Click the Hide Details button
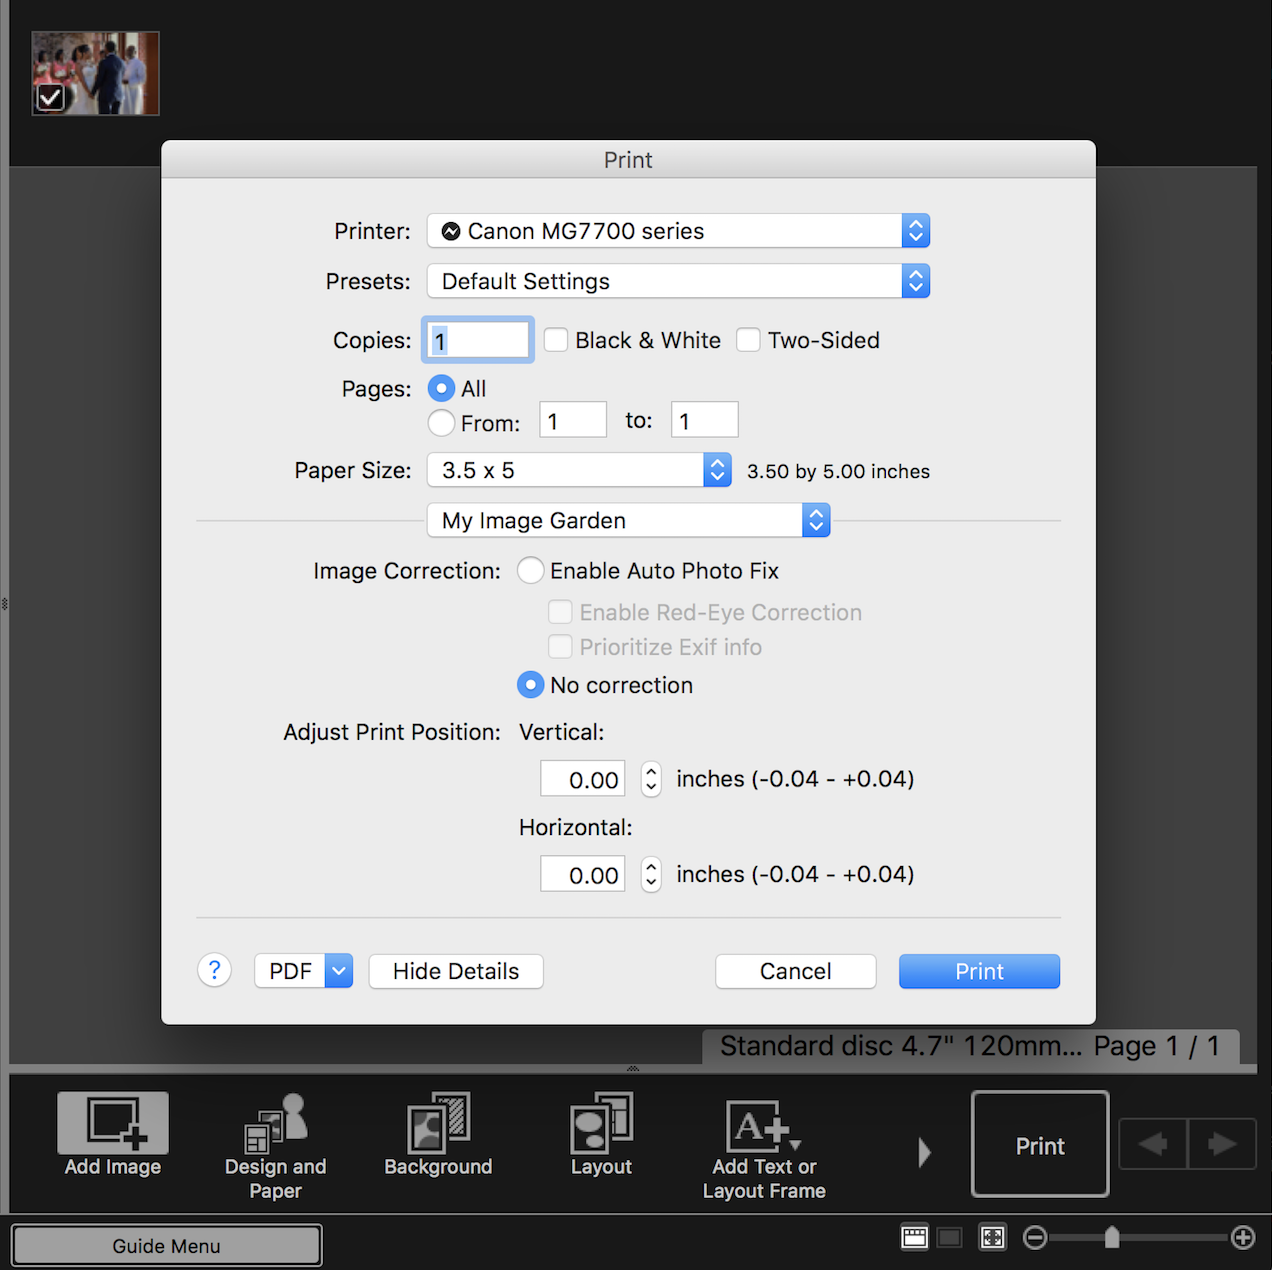 456,971
